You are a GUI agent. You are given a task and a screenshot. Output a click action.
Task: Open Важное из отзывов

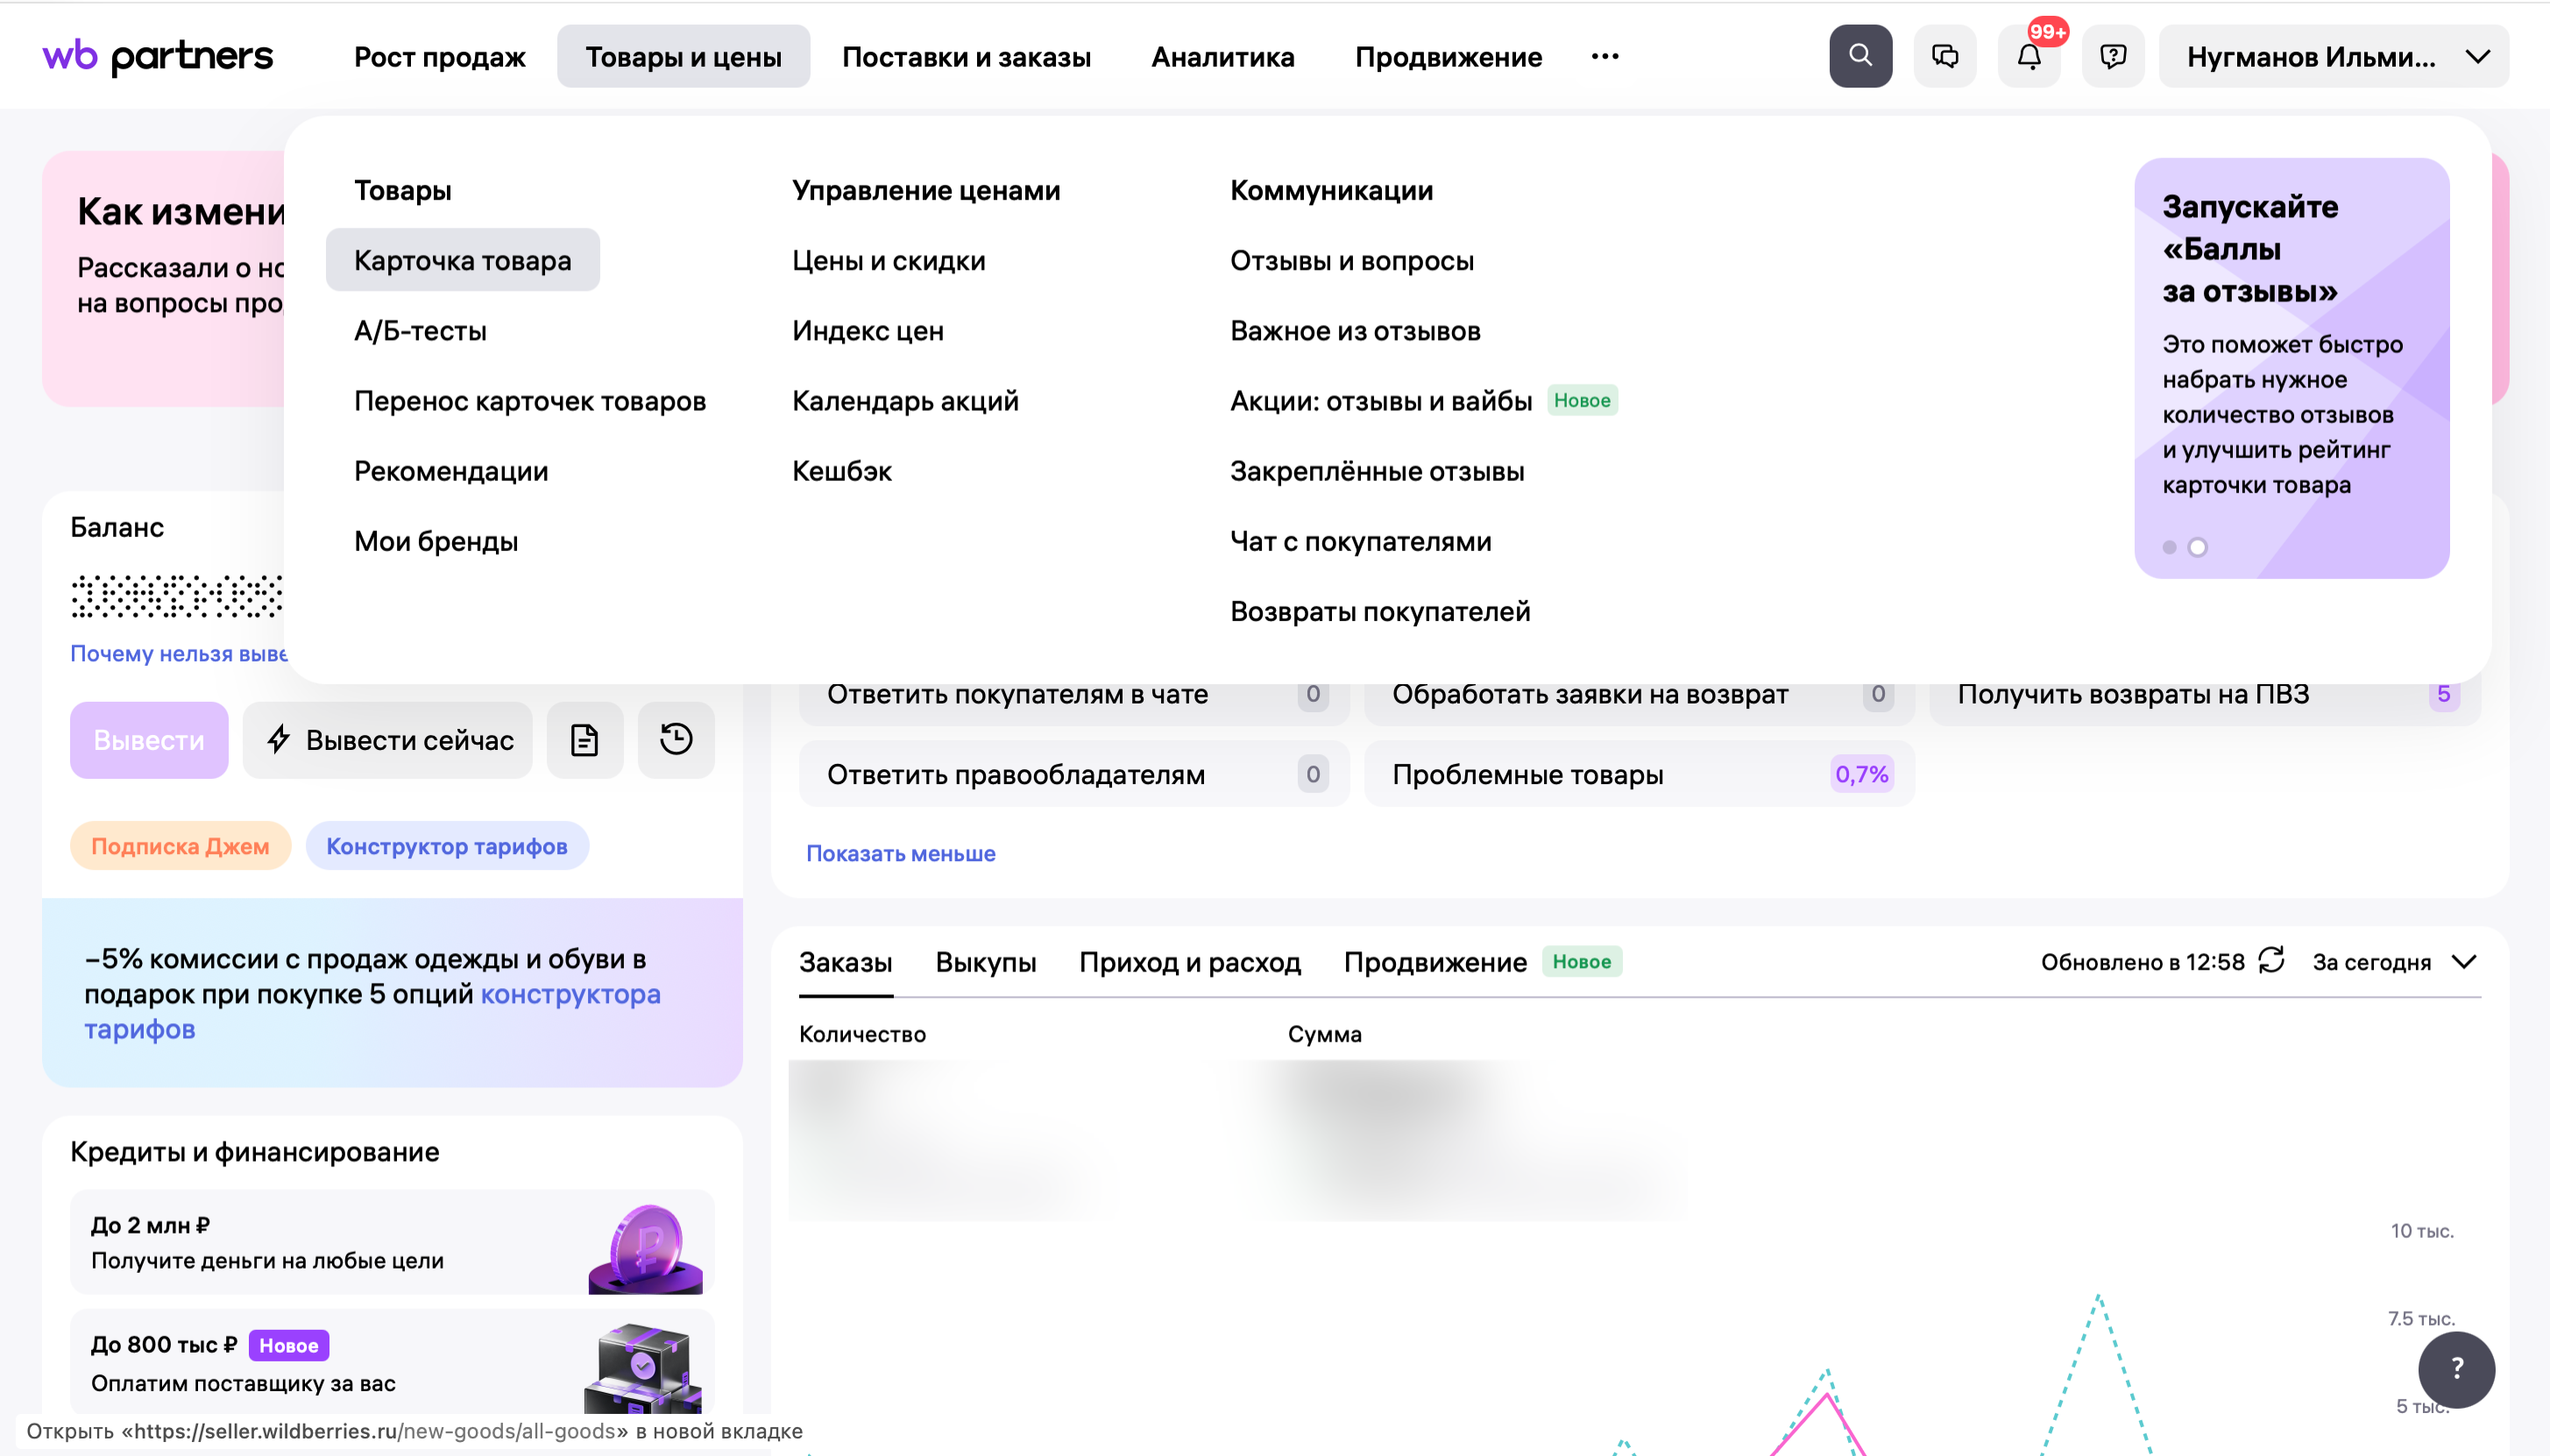pos(1355,330)
